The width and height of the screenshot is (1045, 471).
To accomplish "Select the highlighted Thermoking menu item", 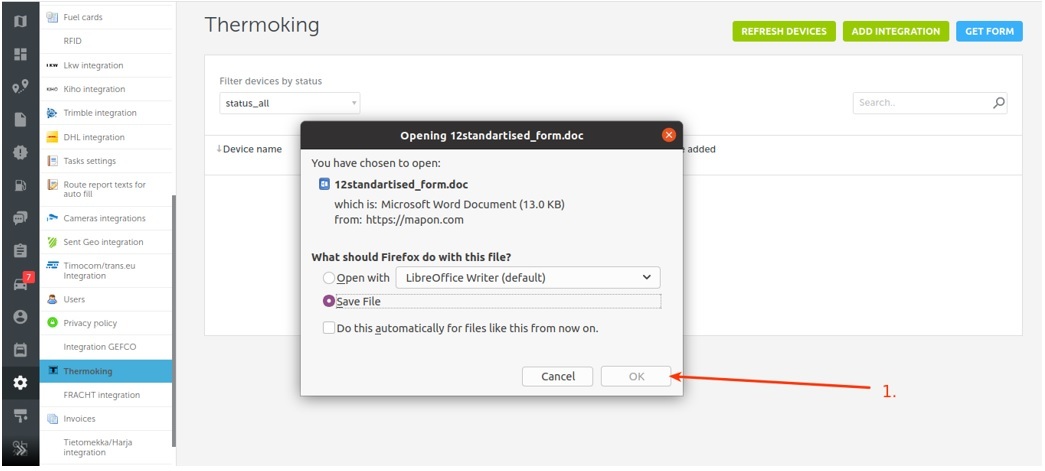I will tap(106, 371).
